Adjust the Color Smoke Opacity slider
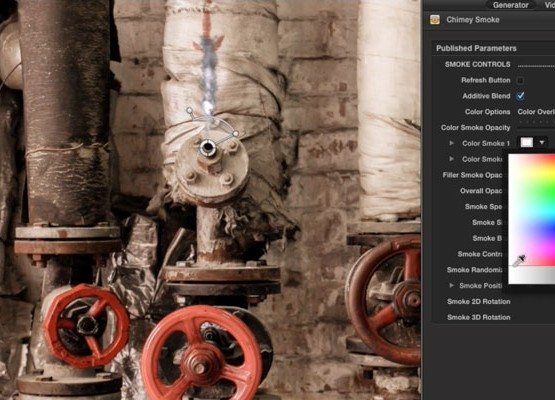This screenshot has height=400, width=555. point(536,127)
